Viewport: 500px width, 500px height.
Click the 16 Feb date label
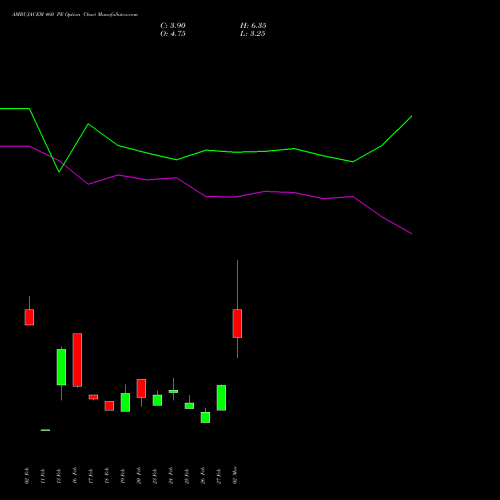75,476
